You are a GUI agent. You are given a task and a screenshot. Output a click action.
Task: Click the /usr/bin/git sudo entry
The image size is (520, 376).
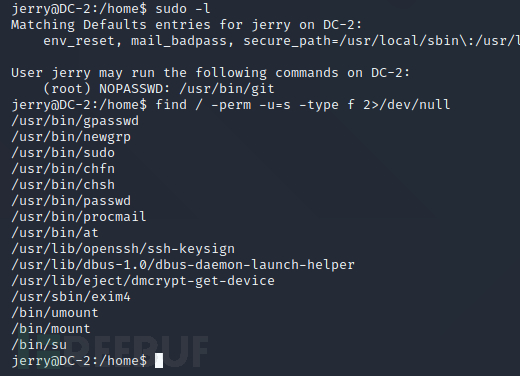(x=227, y=89)
